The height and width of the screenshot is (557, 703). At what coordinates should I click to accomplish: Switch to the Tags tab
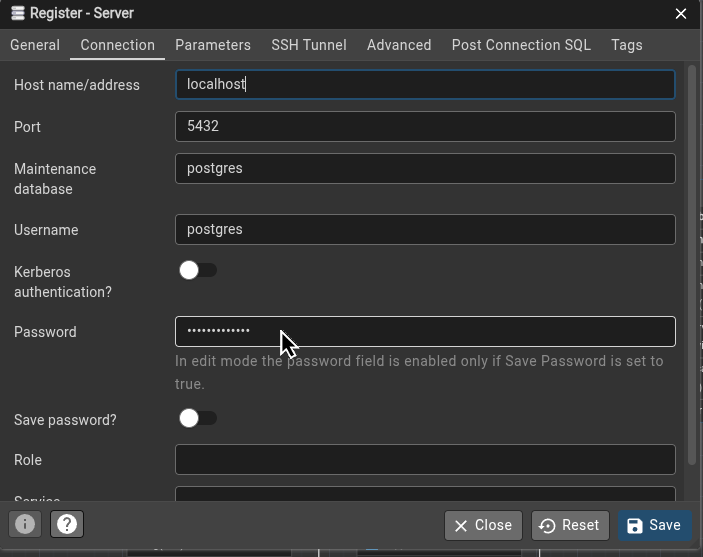coord(627,45)
